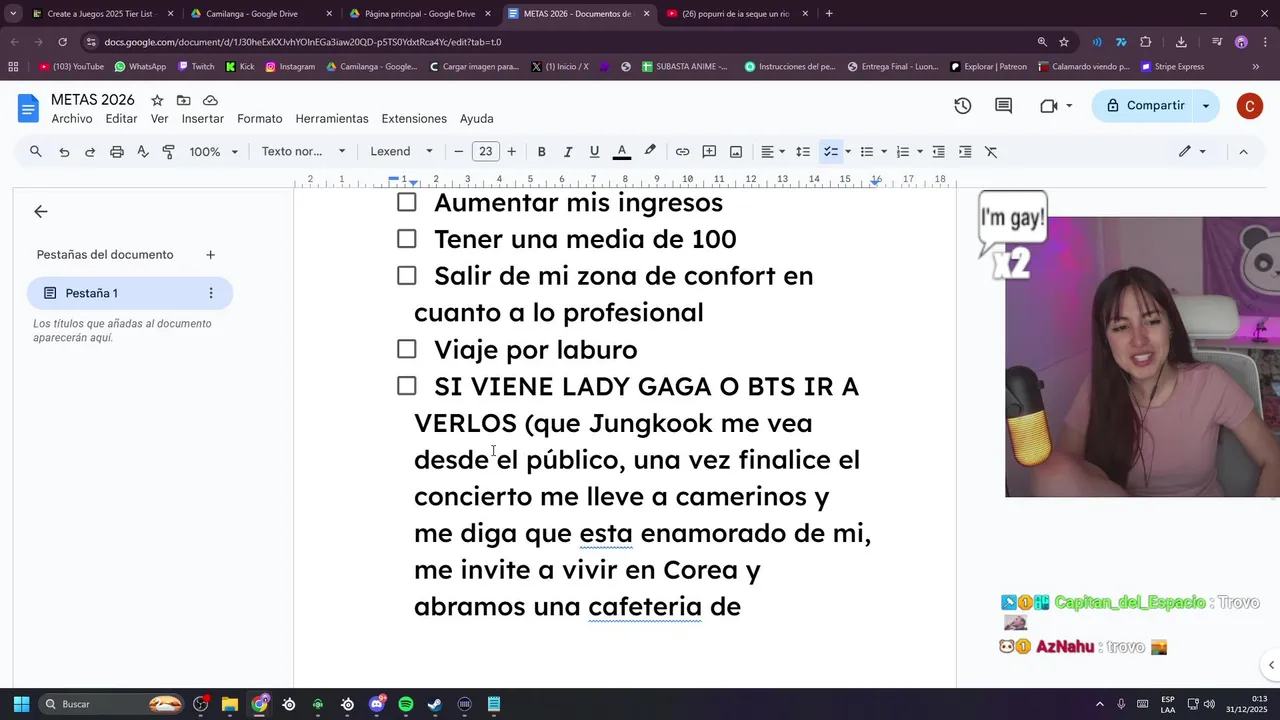
Task: Select Pestaña 1 in the sidebar
Action: tap(130, 293)
